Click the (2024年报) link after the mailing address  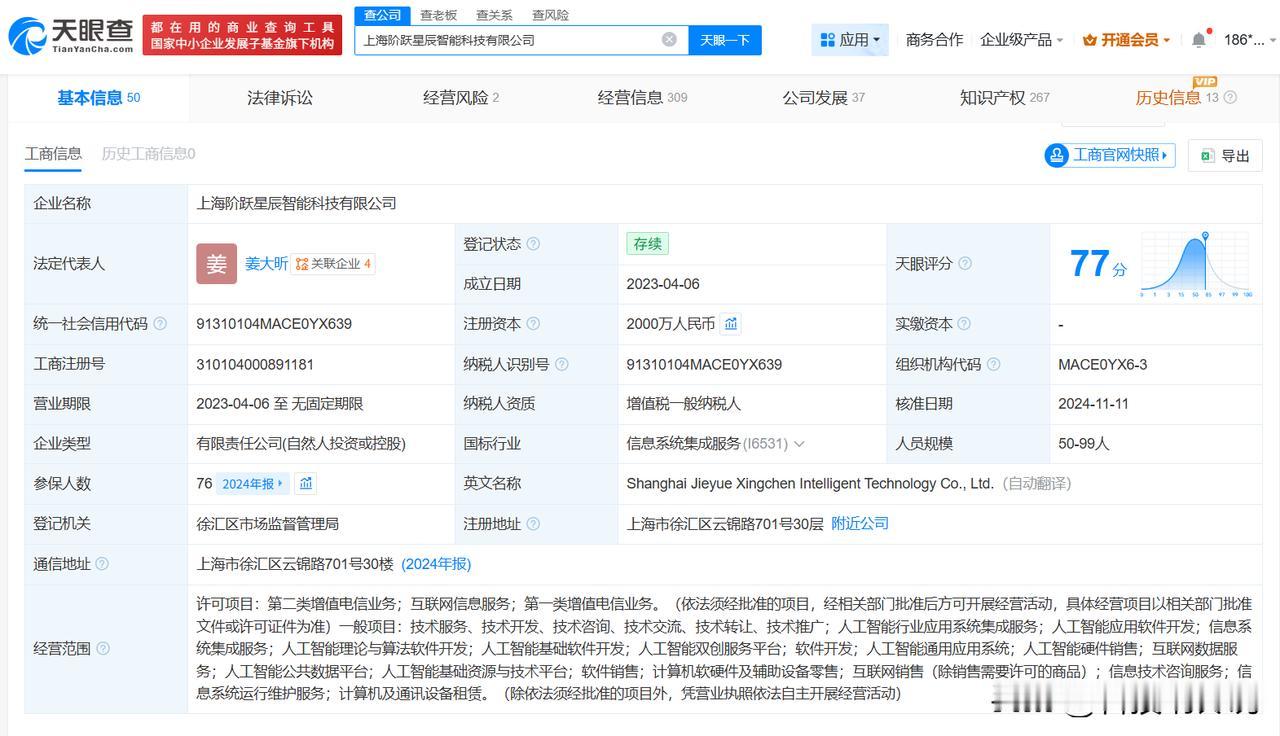436,564
